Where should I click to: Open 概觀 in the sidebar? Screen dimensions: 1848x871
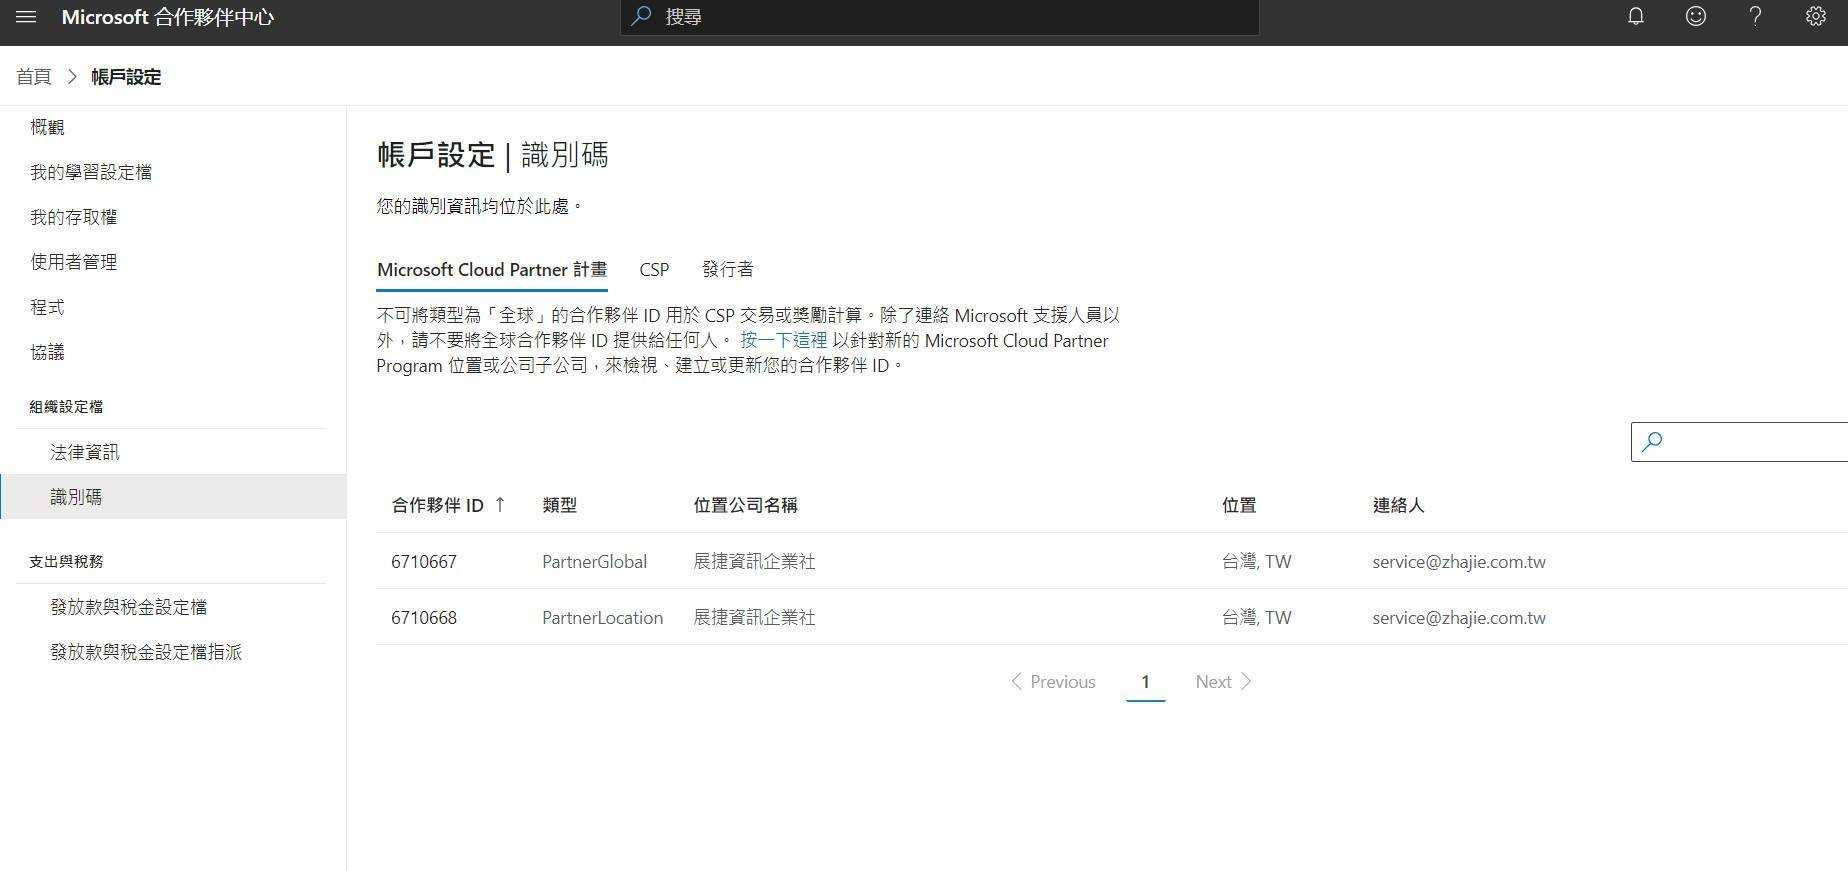(x=47, y=127)
